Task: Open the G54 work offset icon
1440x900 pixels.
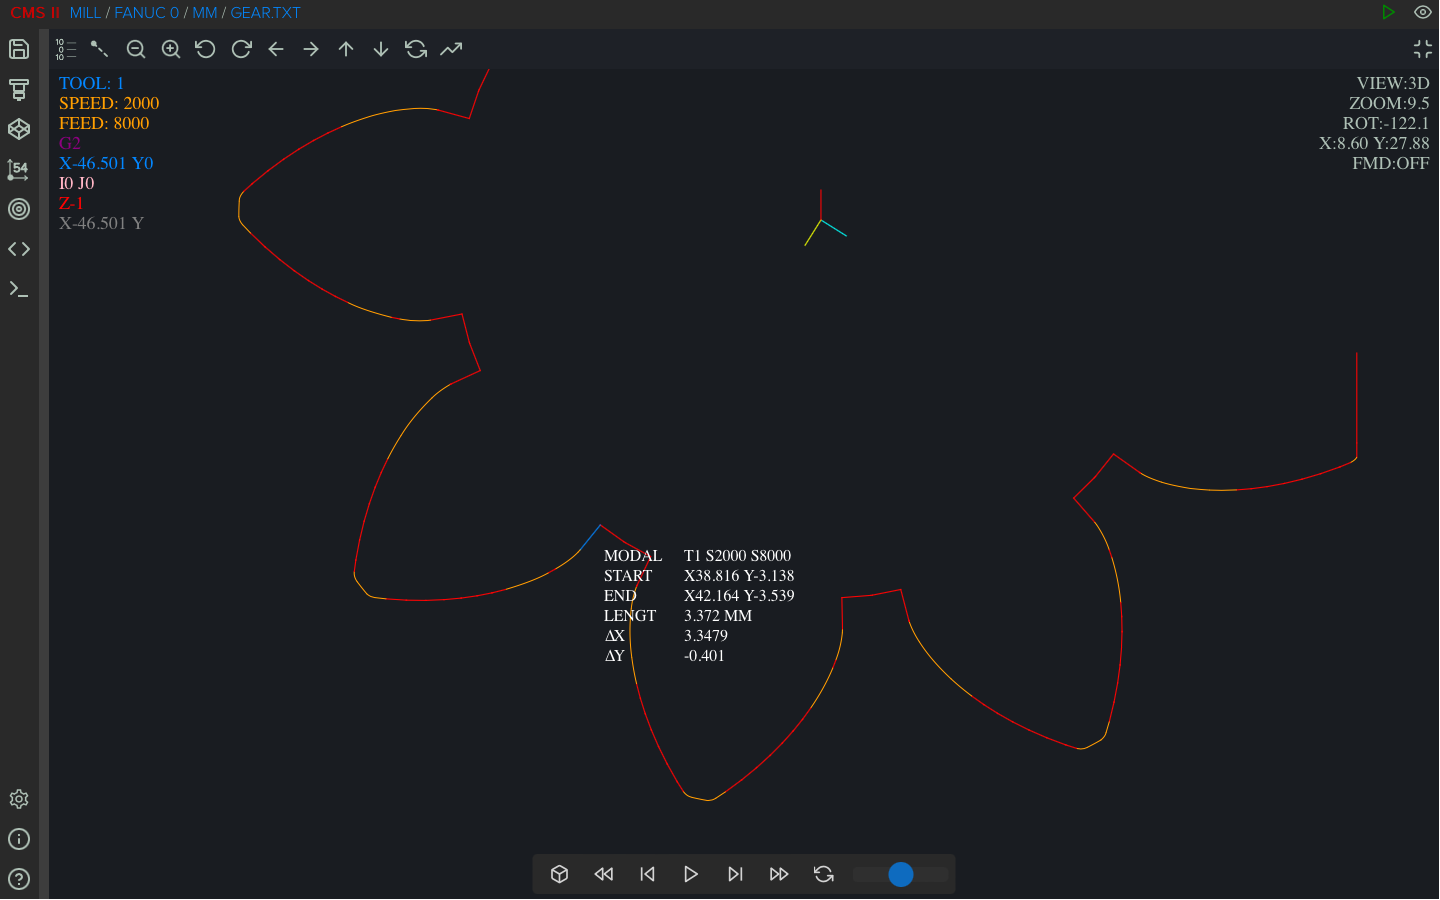Action: pyautogui.click(x=19, y=169)
